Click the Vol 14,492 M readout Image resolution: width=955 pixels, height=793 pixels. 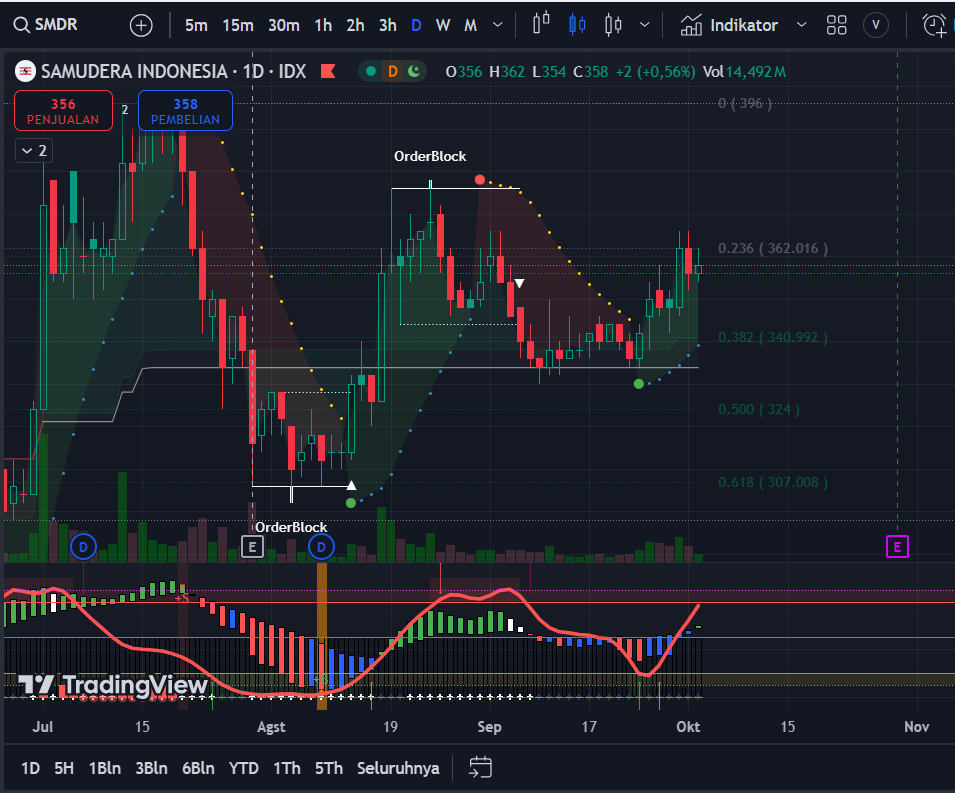pyautogui.click(x=744, y=72)
